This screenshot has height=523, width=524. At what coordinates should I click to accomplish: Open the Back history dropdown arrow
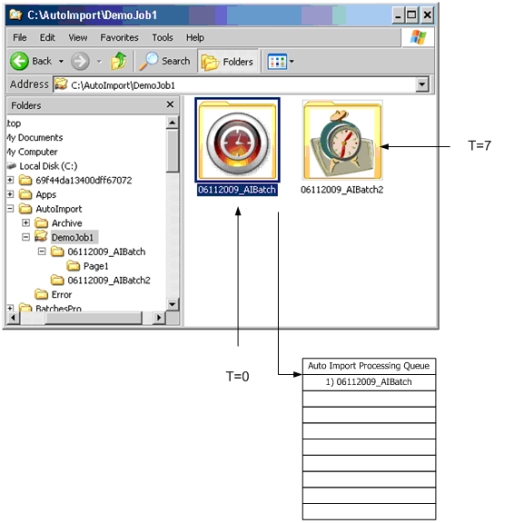tap(61, 61)
